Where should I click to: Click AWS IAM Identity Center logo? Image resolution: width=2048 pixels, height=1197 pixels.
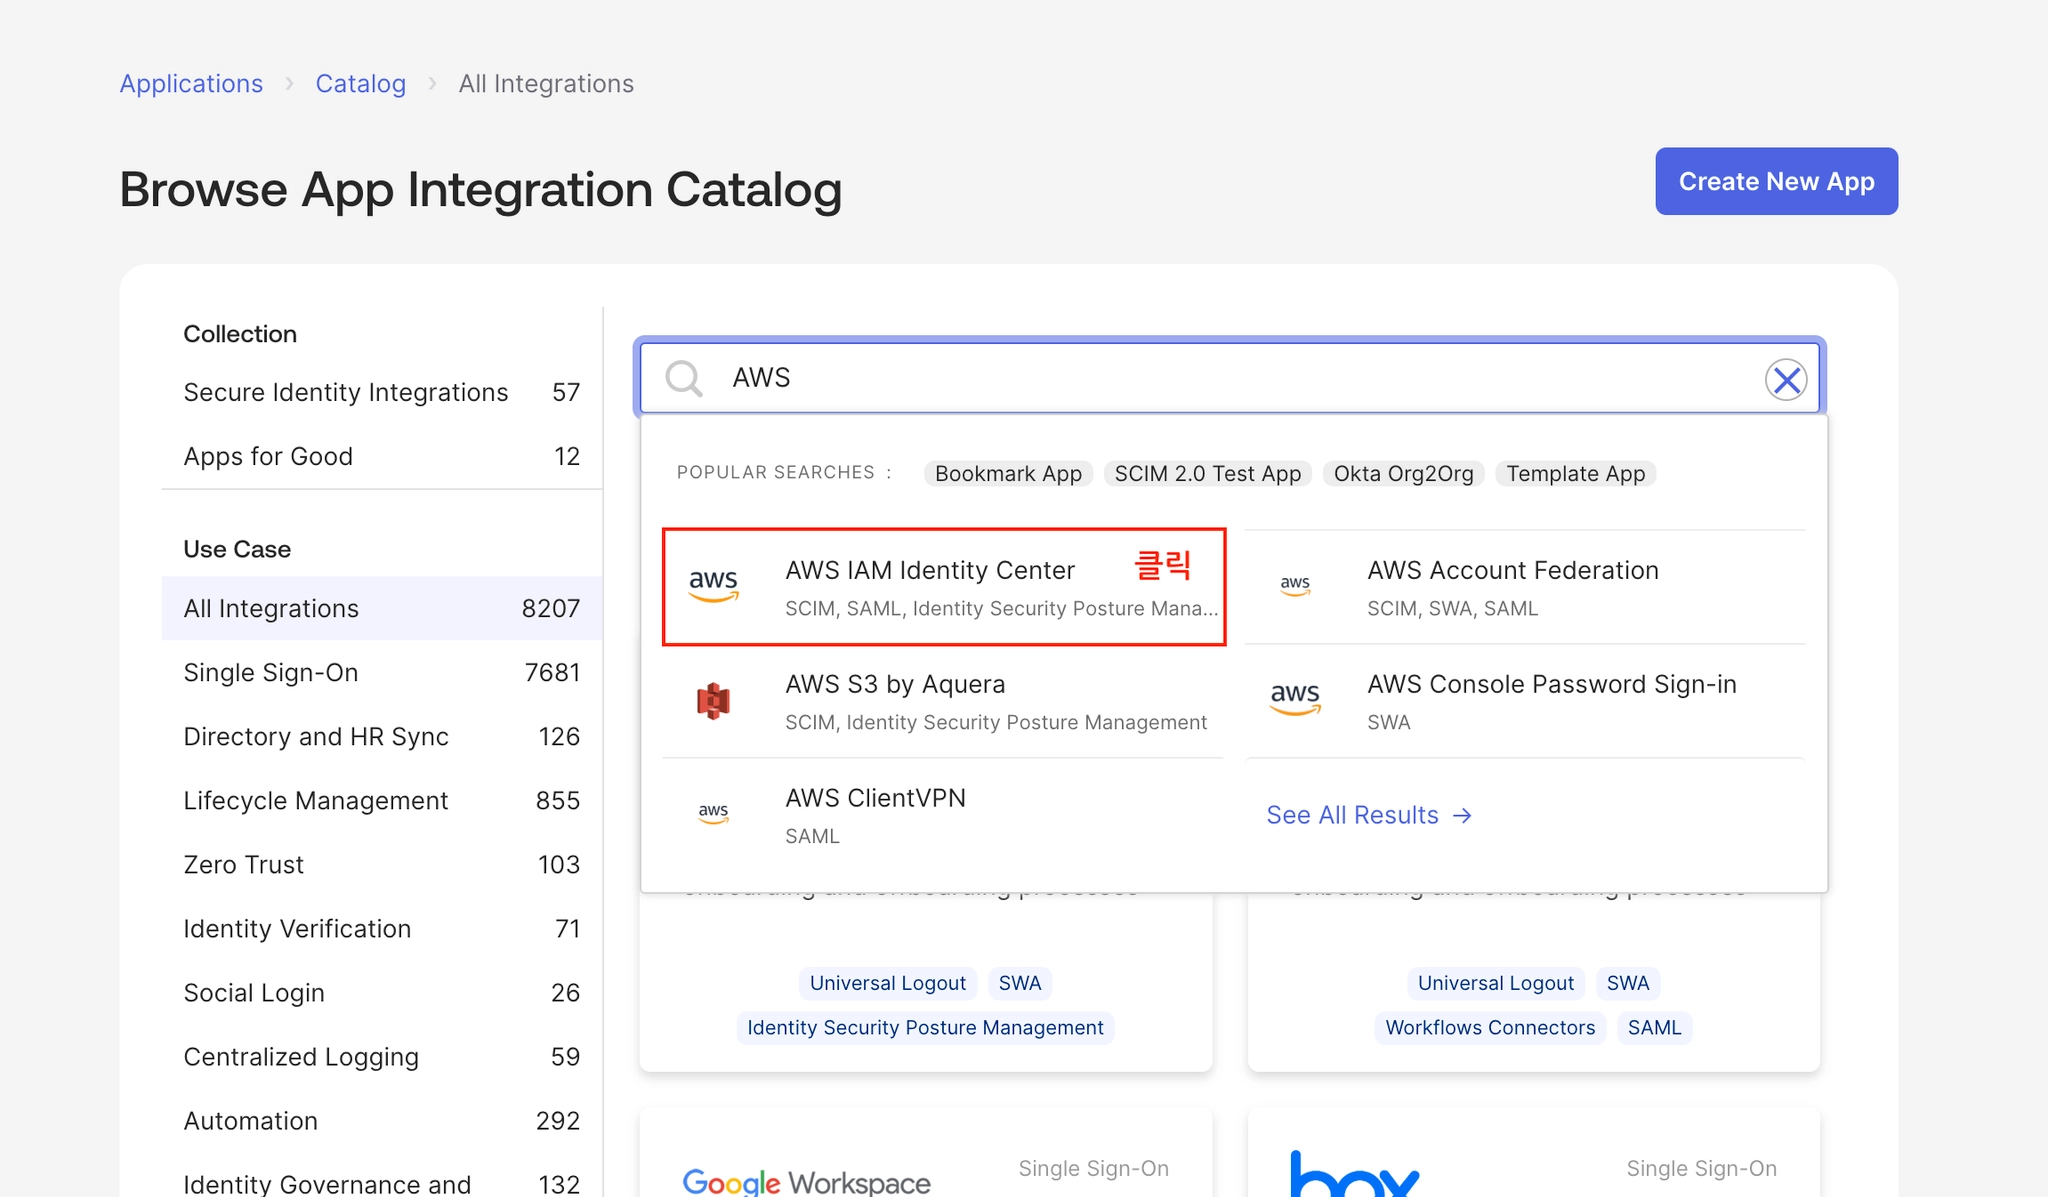(713, 586)
